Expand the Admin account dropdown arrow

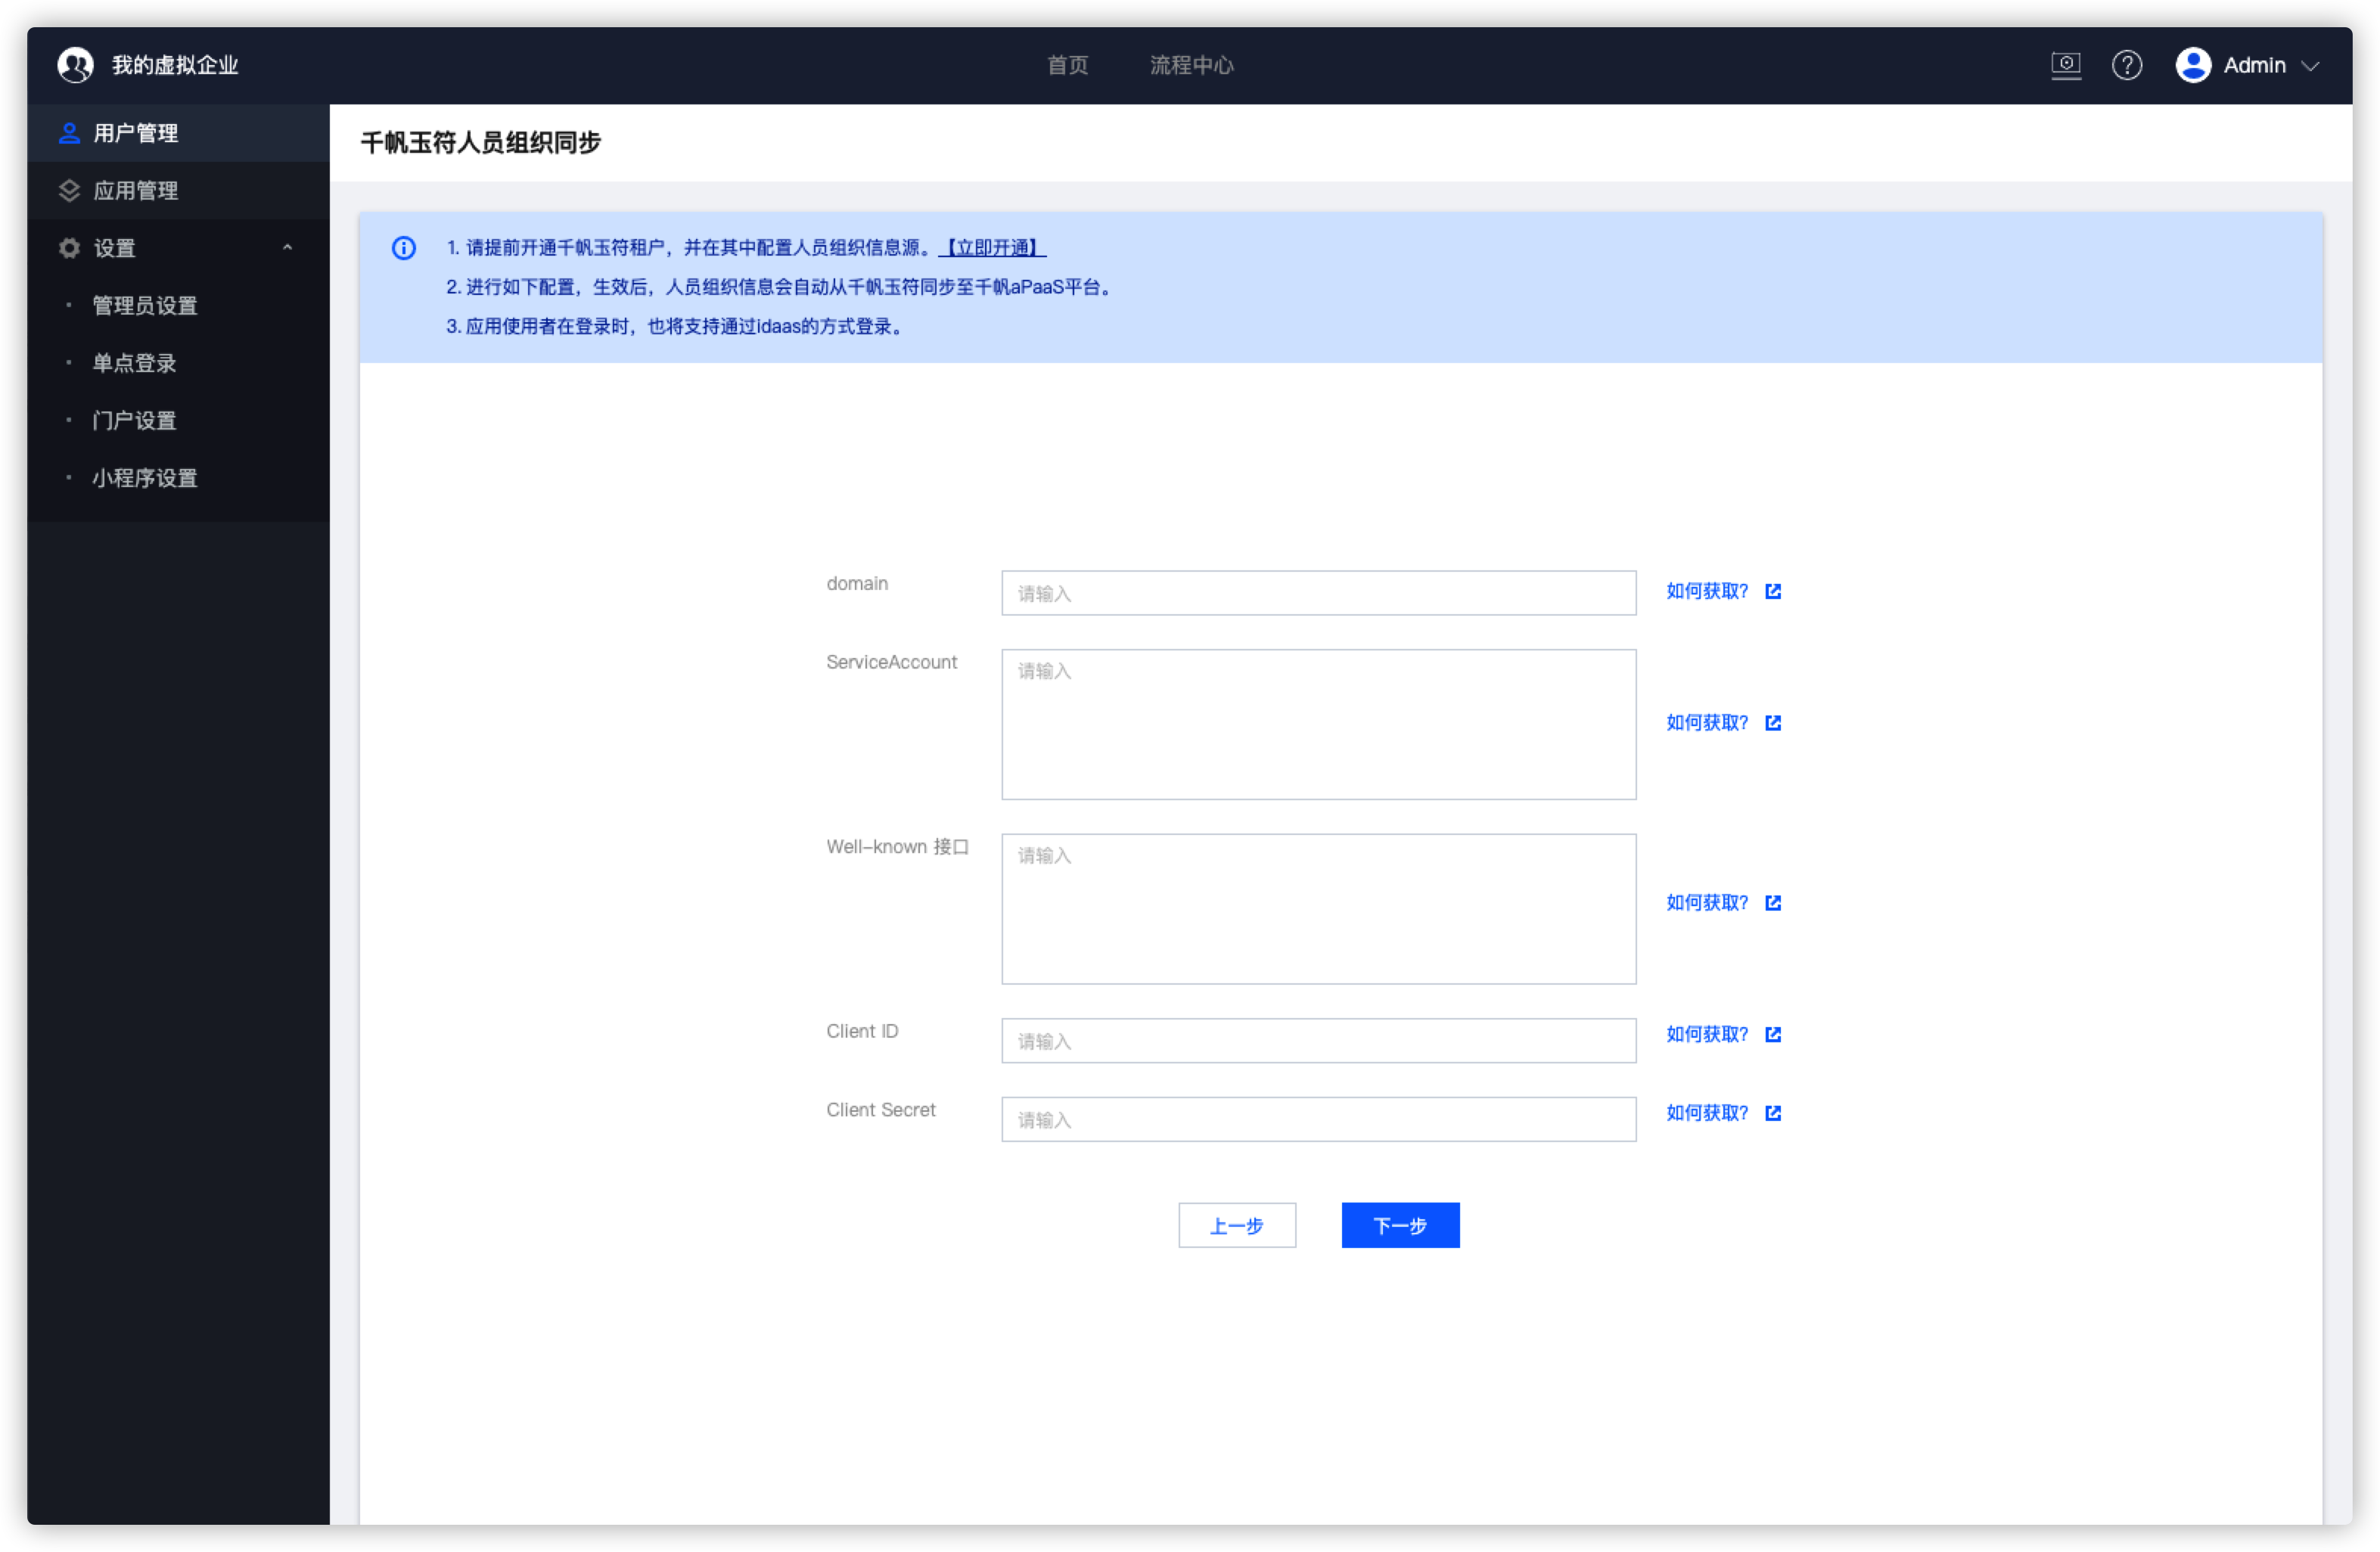coord(2309,66)
